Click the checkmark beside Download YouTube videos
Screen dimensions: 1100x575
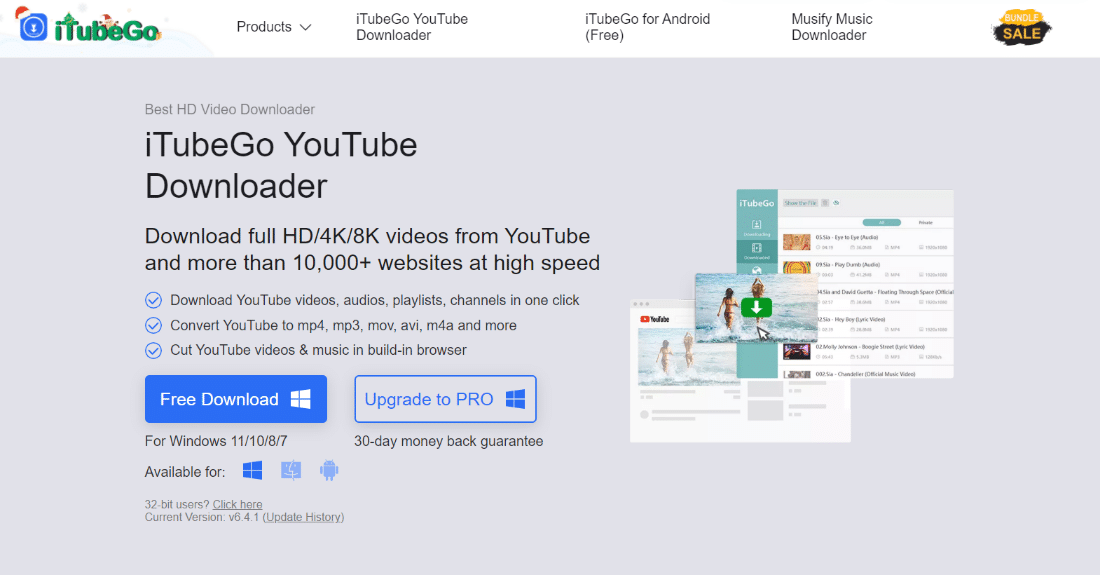click(x=153, y=300)
